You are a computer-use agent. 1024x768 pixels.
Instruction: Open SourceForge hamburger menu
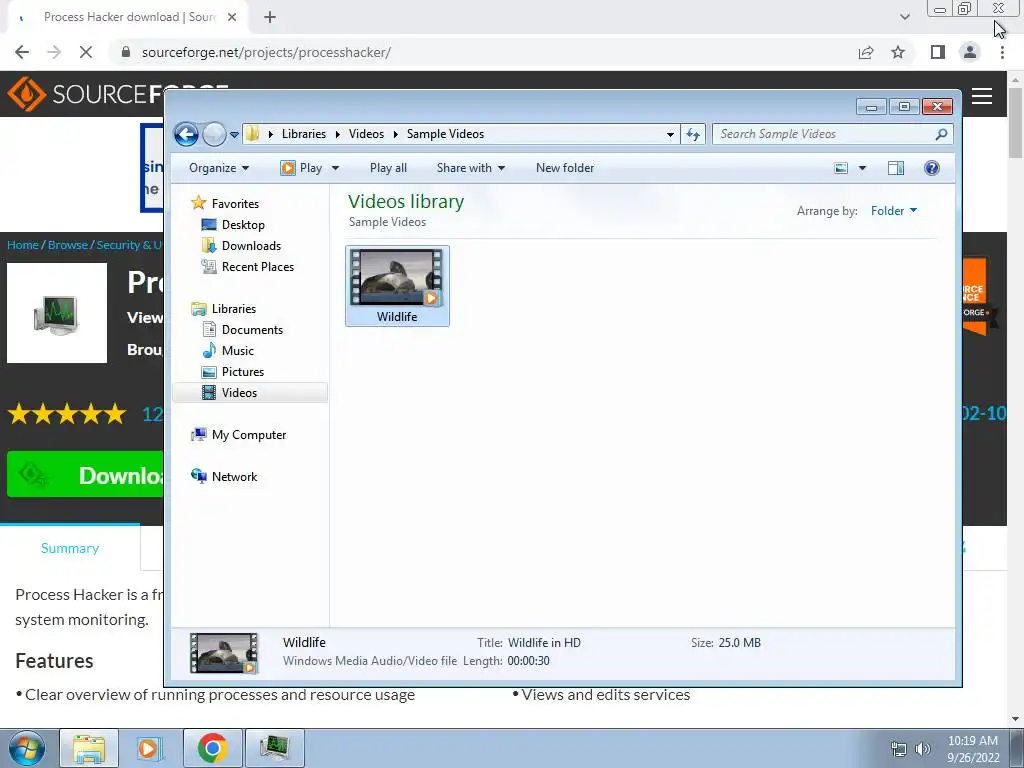[x=982, y=96]
